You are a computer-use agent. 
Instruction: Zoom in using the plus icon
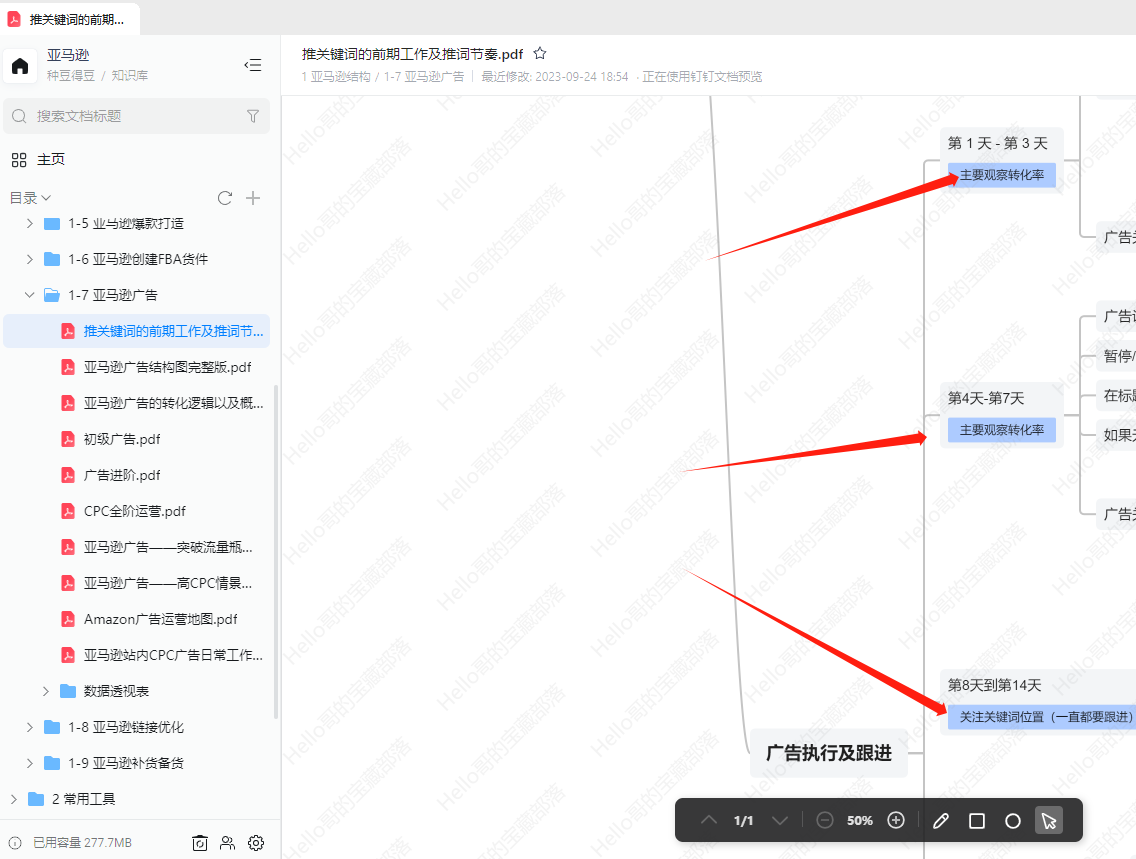coord(896,820)
